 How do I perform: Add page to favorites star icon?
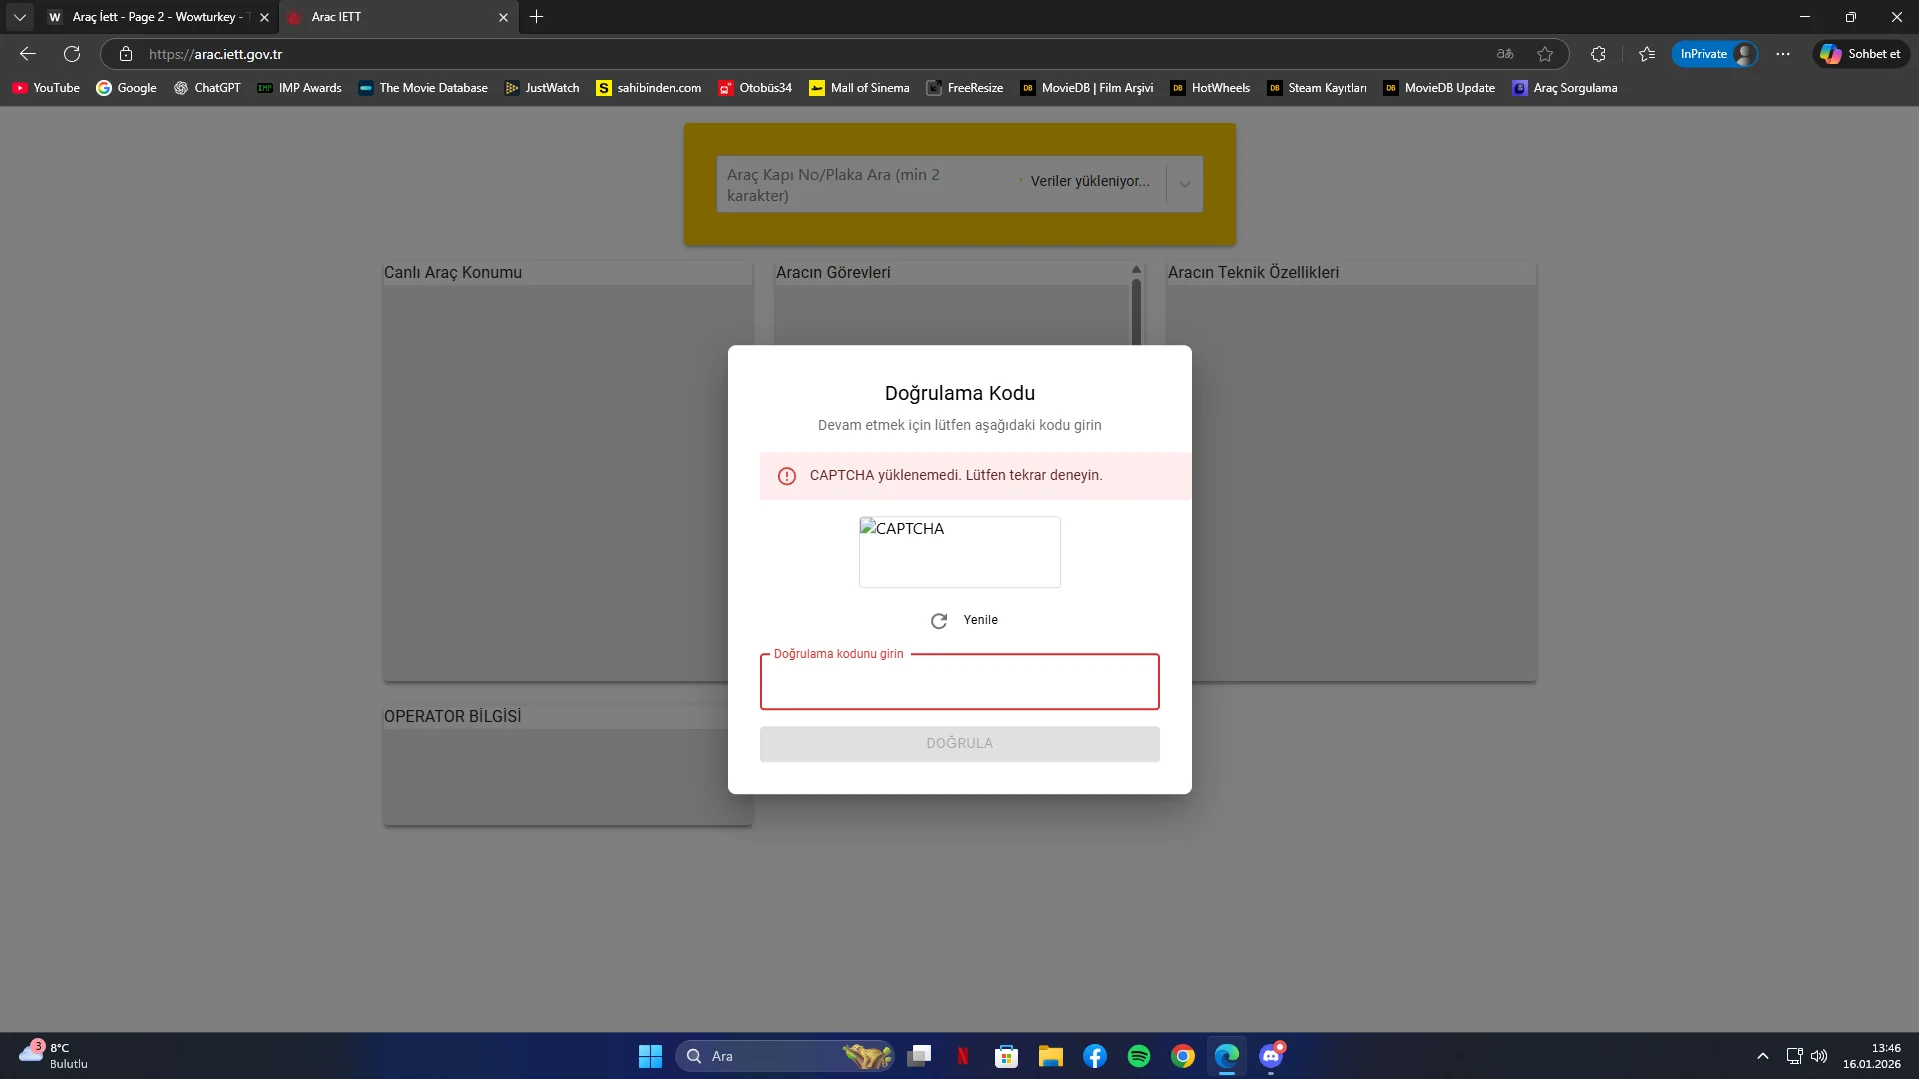point(1545,54)
